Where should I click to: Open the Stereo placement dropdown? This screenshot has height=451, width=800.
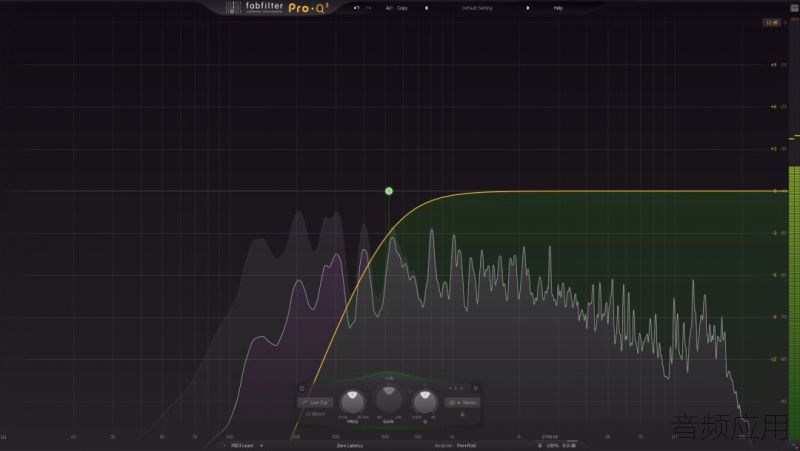pos(462,403)
